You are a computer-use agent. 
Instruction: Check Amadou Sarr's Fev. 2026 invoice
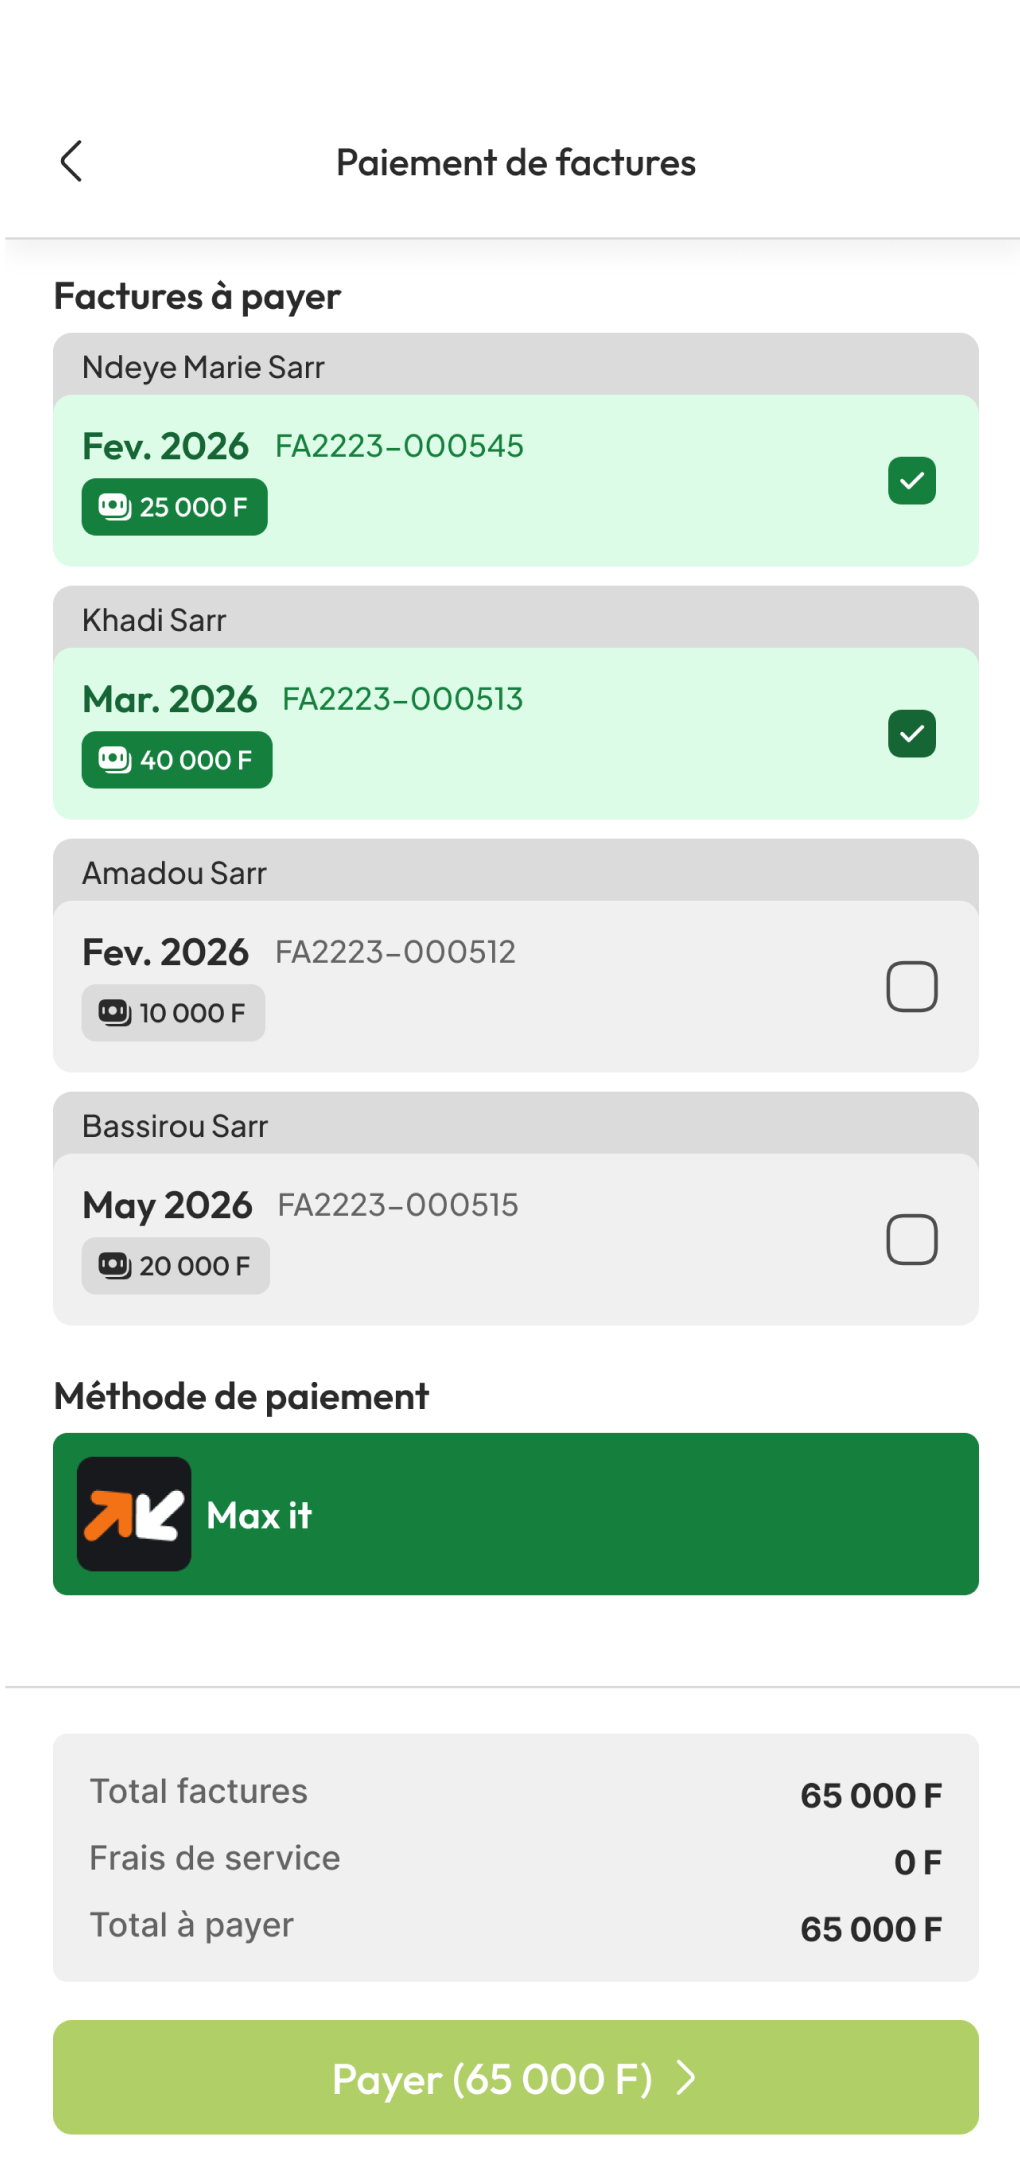[911, 987]
